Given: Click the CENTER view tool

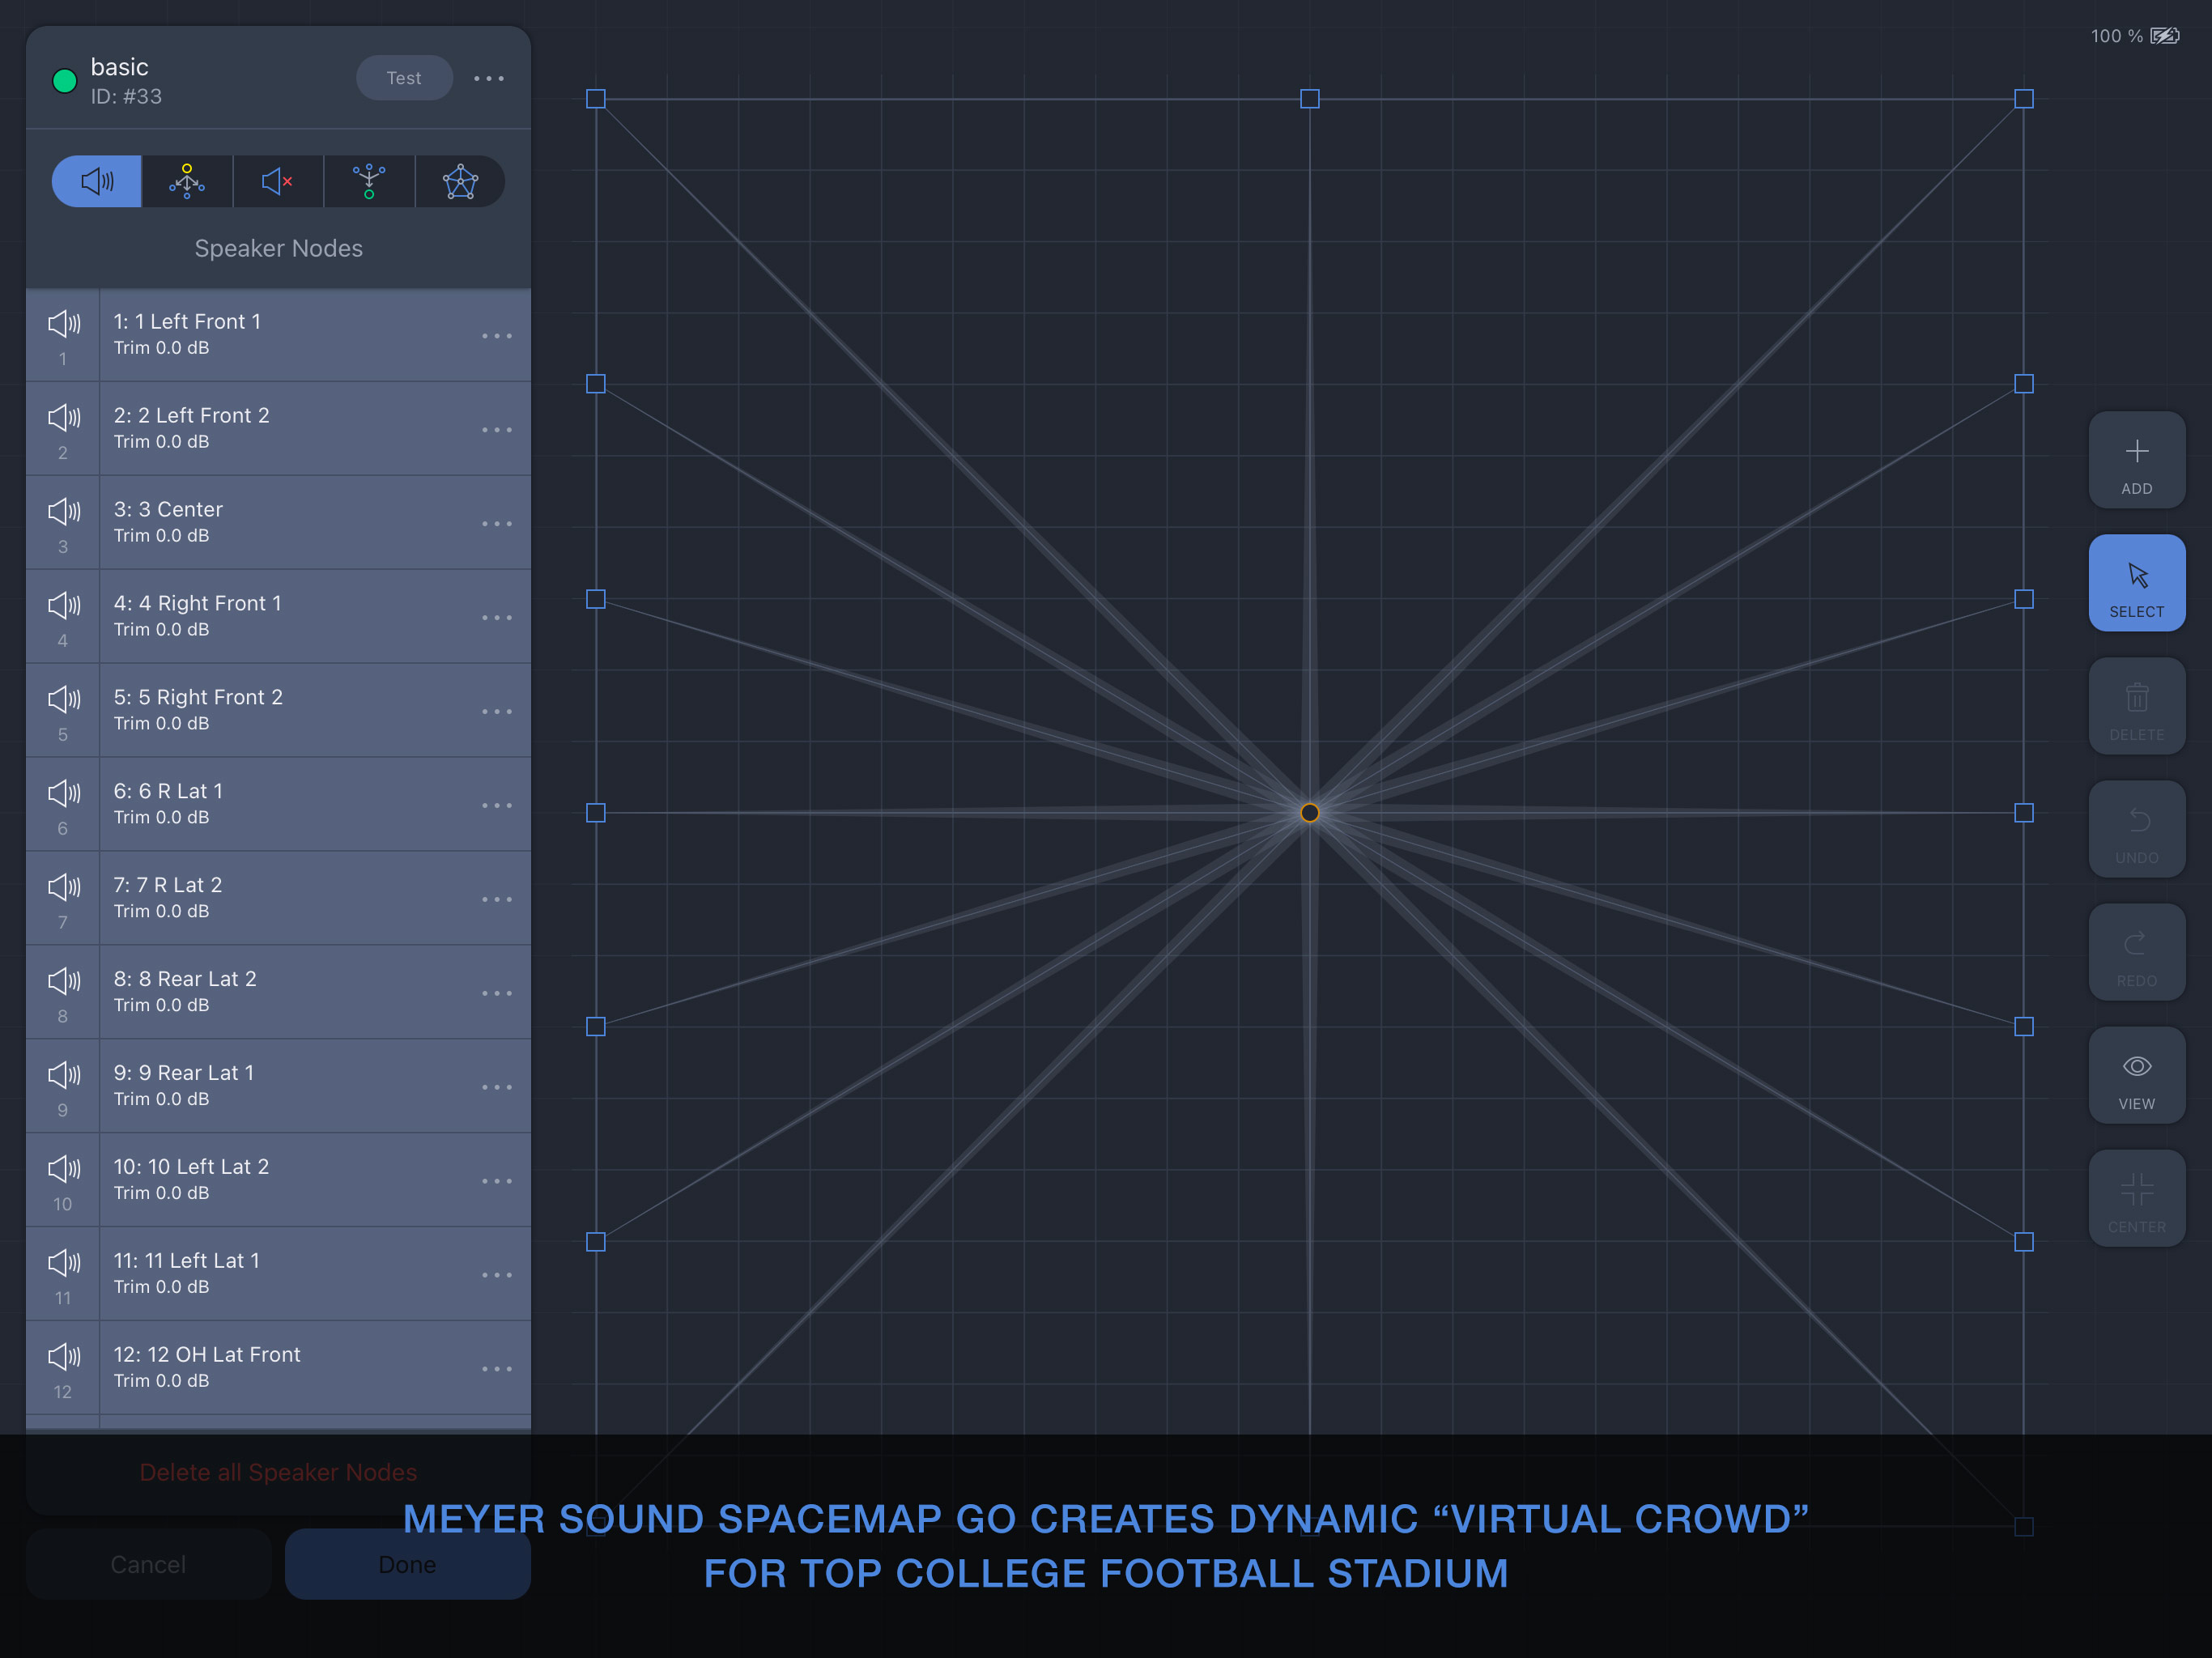Looking at the screenshot, I should 2137,1198.
